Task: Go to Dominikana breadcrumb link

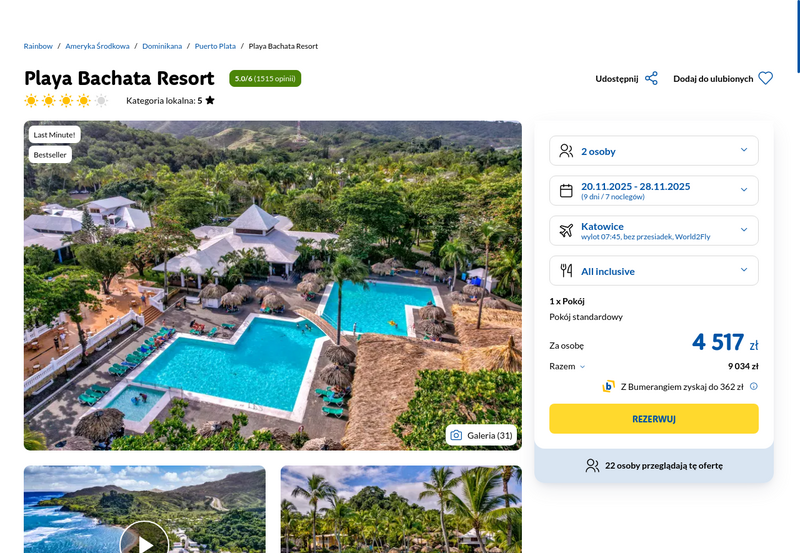Action: 162,46
